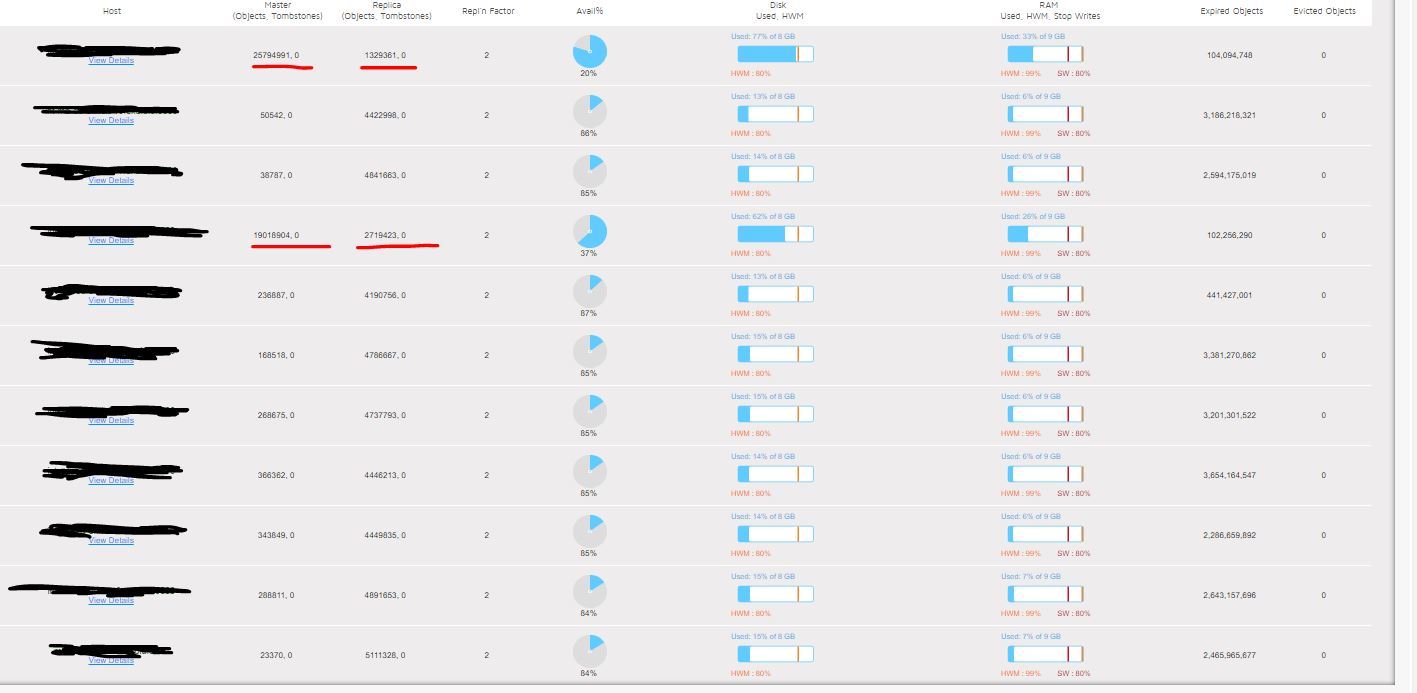Click the Expired Objects column header
This screenshot has width=1417, height=693.
pos(1231,11)
